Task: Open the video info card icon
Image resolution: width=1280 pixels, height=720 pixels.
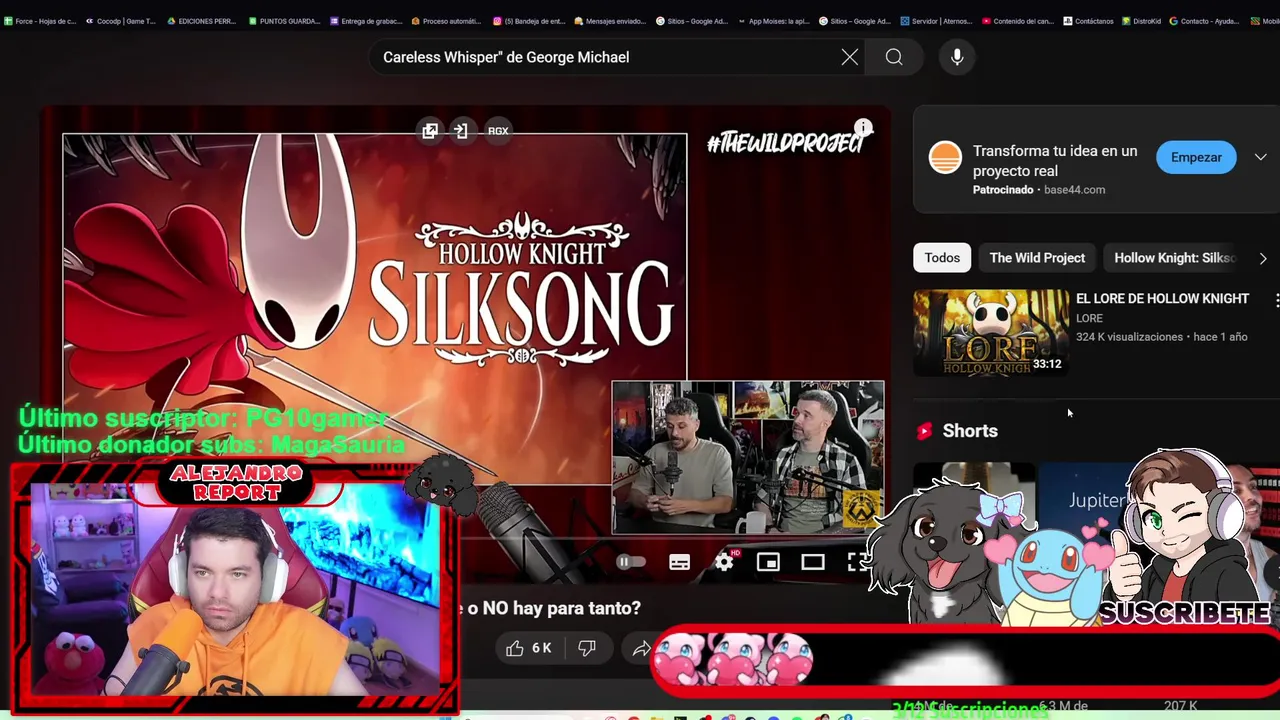Action: [x=863, y=128]
